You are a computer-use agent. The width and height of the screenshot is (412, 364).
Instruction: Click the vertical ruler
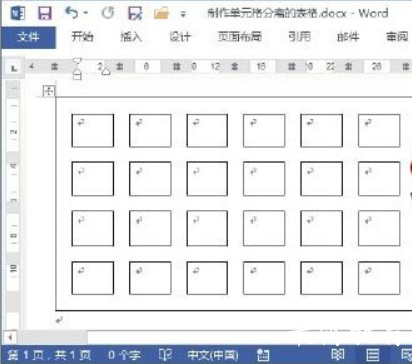(13, 204)
